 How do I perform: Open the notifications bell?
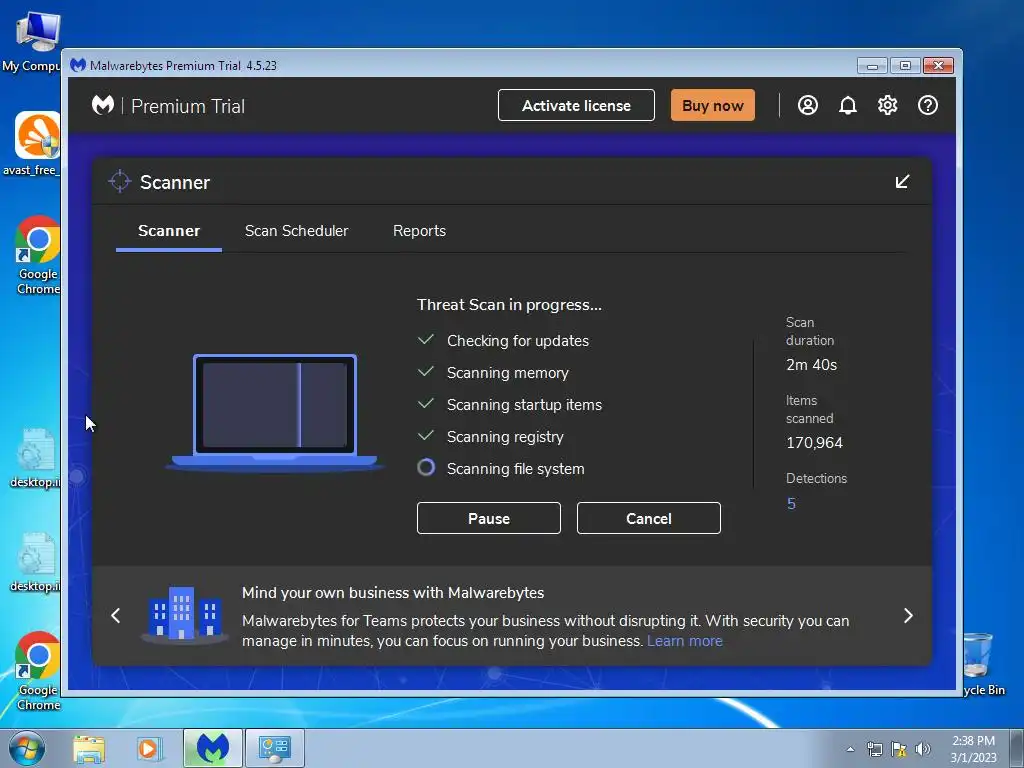pos(848,105)
